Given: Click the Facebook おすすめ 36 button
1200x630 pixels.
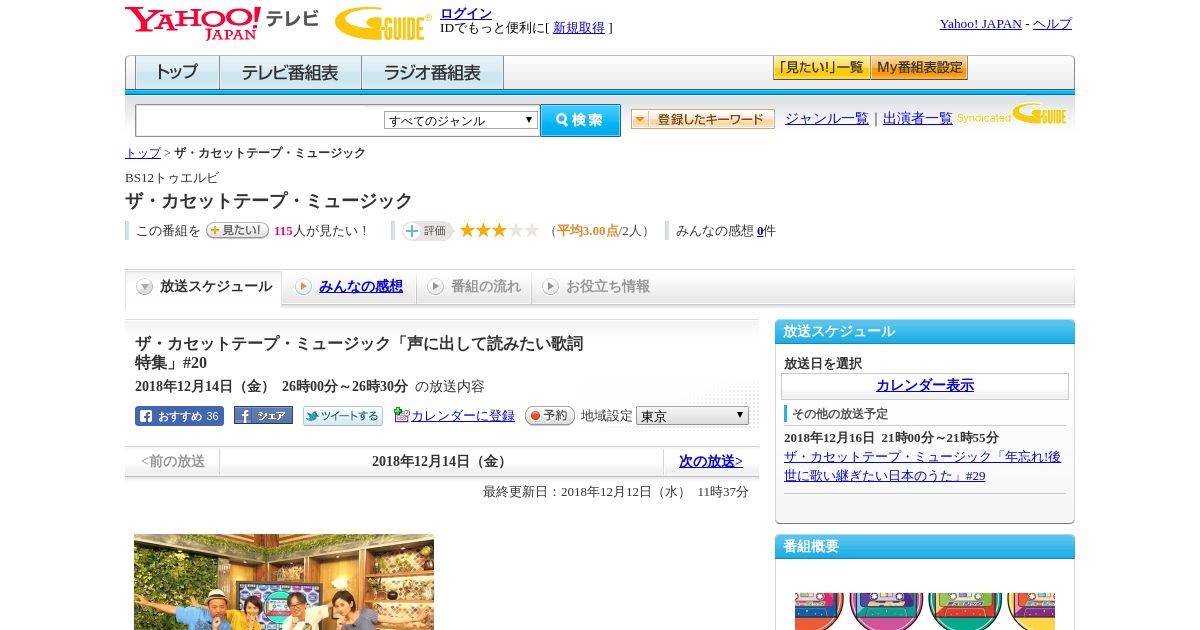Looking at the screenshot, I should [179, 416].
